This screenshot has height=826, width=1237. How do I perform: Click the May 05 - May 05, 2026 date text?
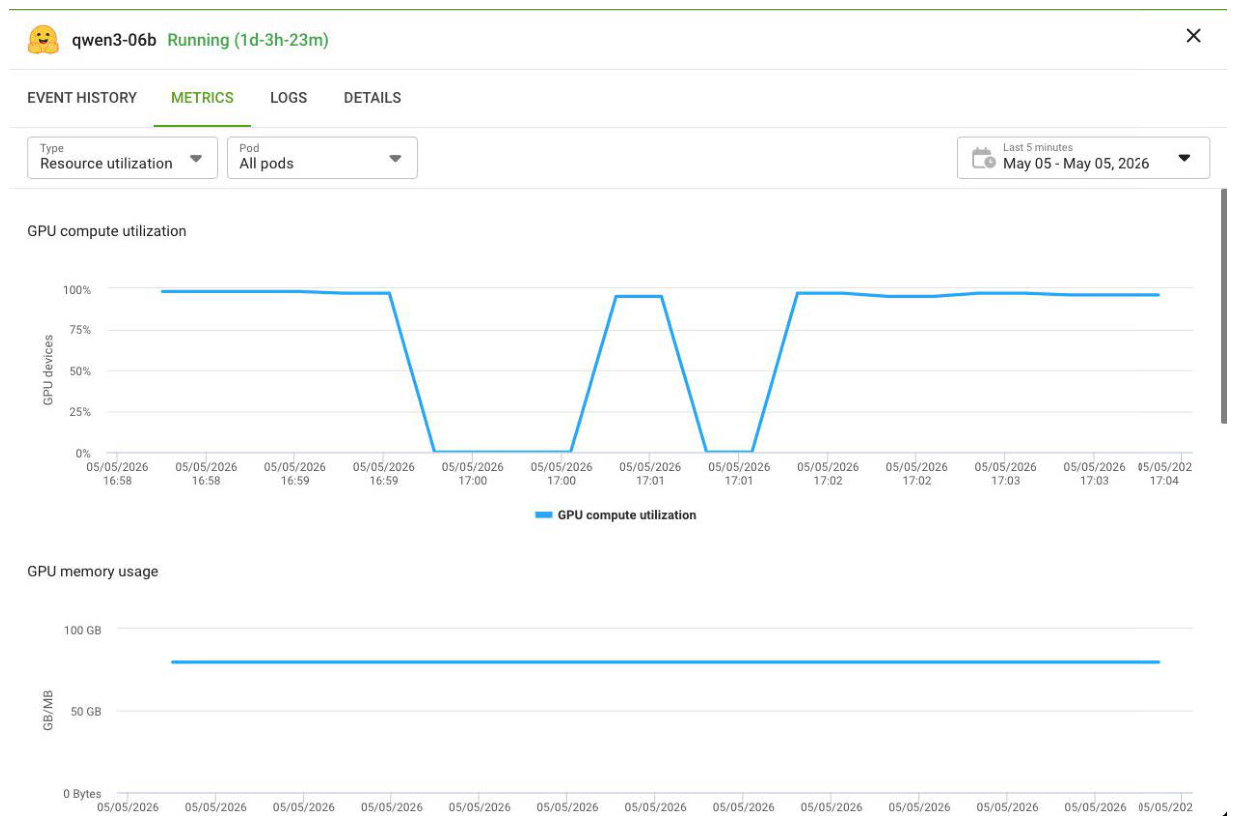point(1076,164)
